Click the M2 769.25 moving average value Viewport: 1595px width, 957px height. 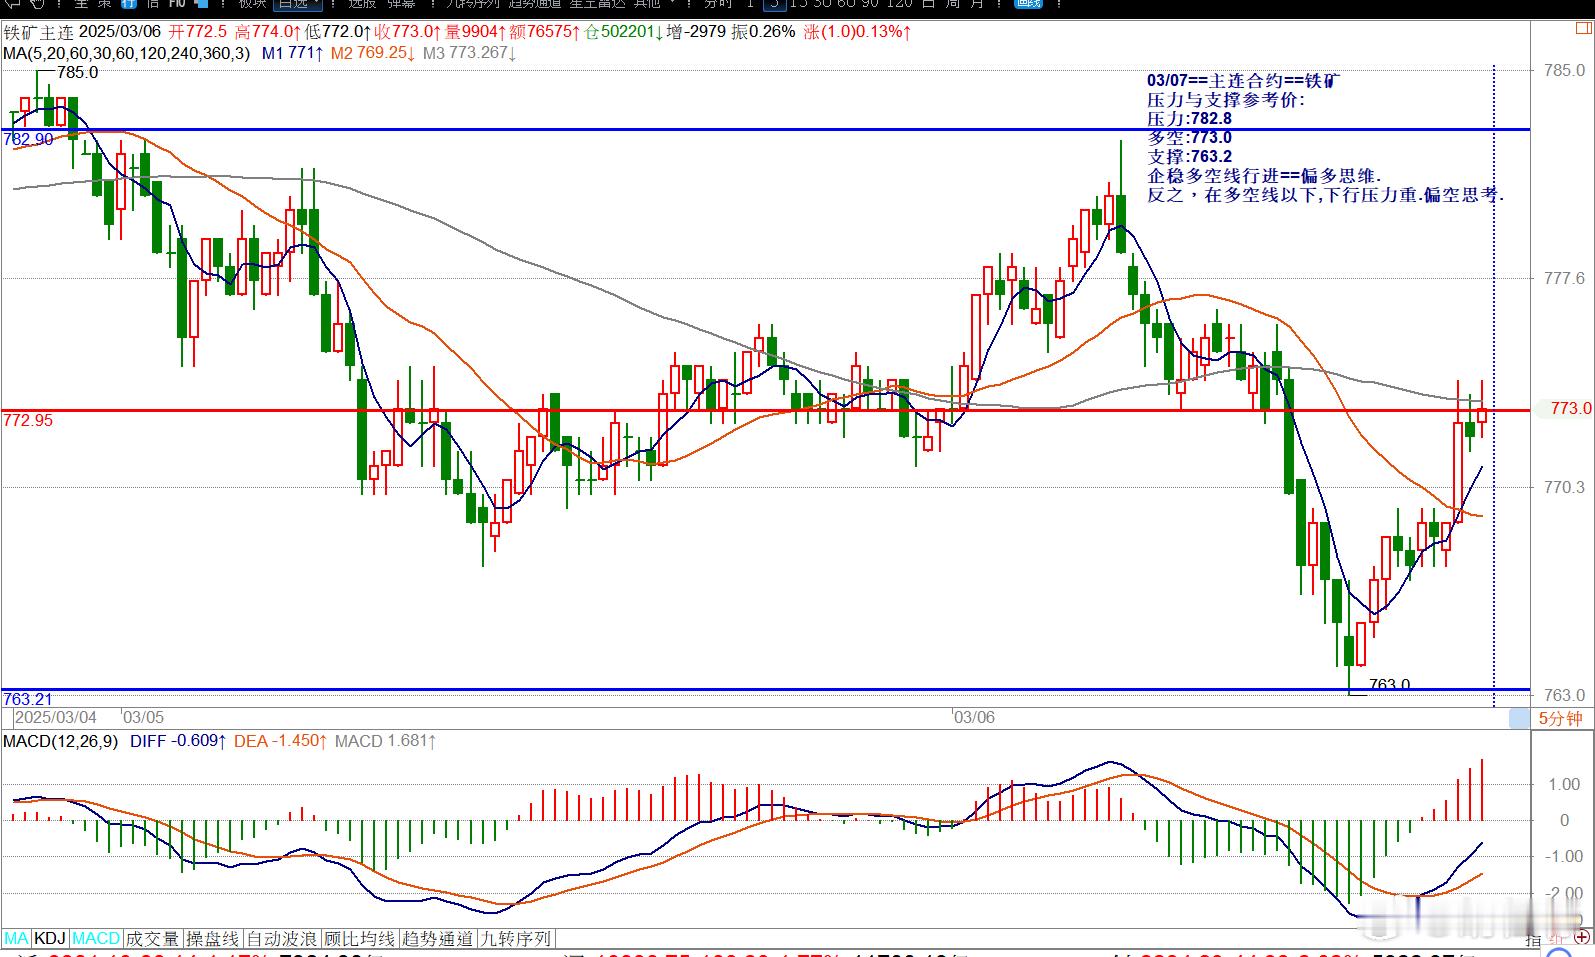(374, 53)
